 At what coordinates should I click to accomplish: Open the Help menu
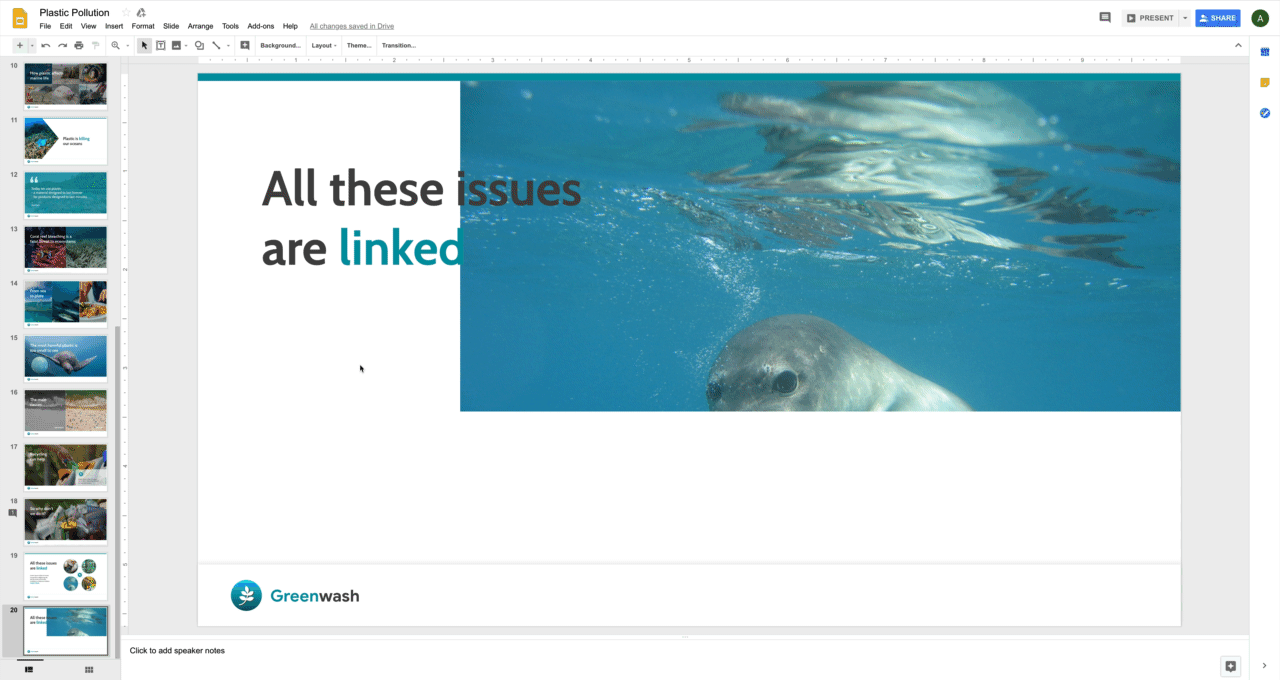[290, 26]
